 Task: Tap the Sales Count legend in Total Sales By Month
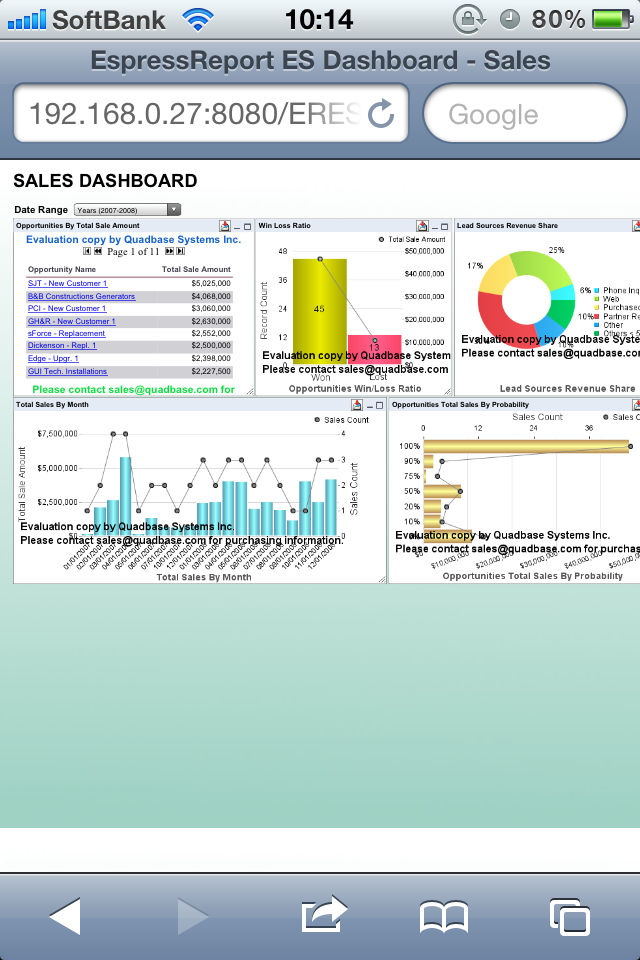342,420
